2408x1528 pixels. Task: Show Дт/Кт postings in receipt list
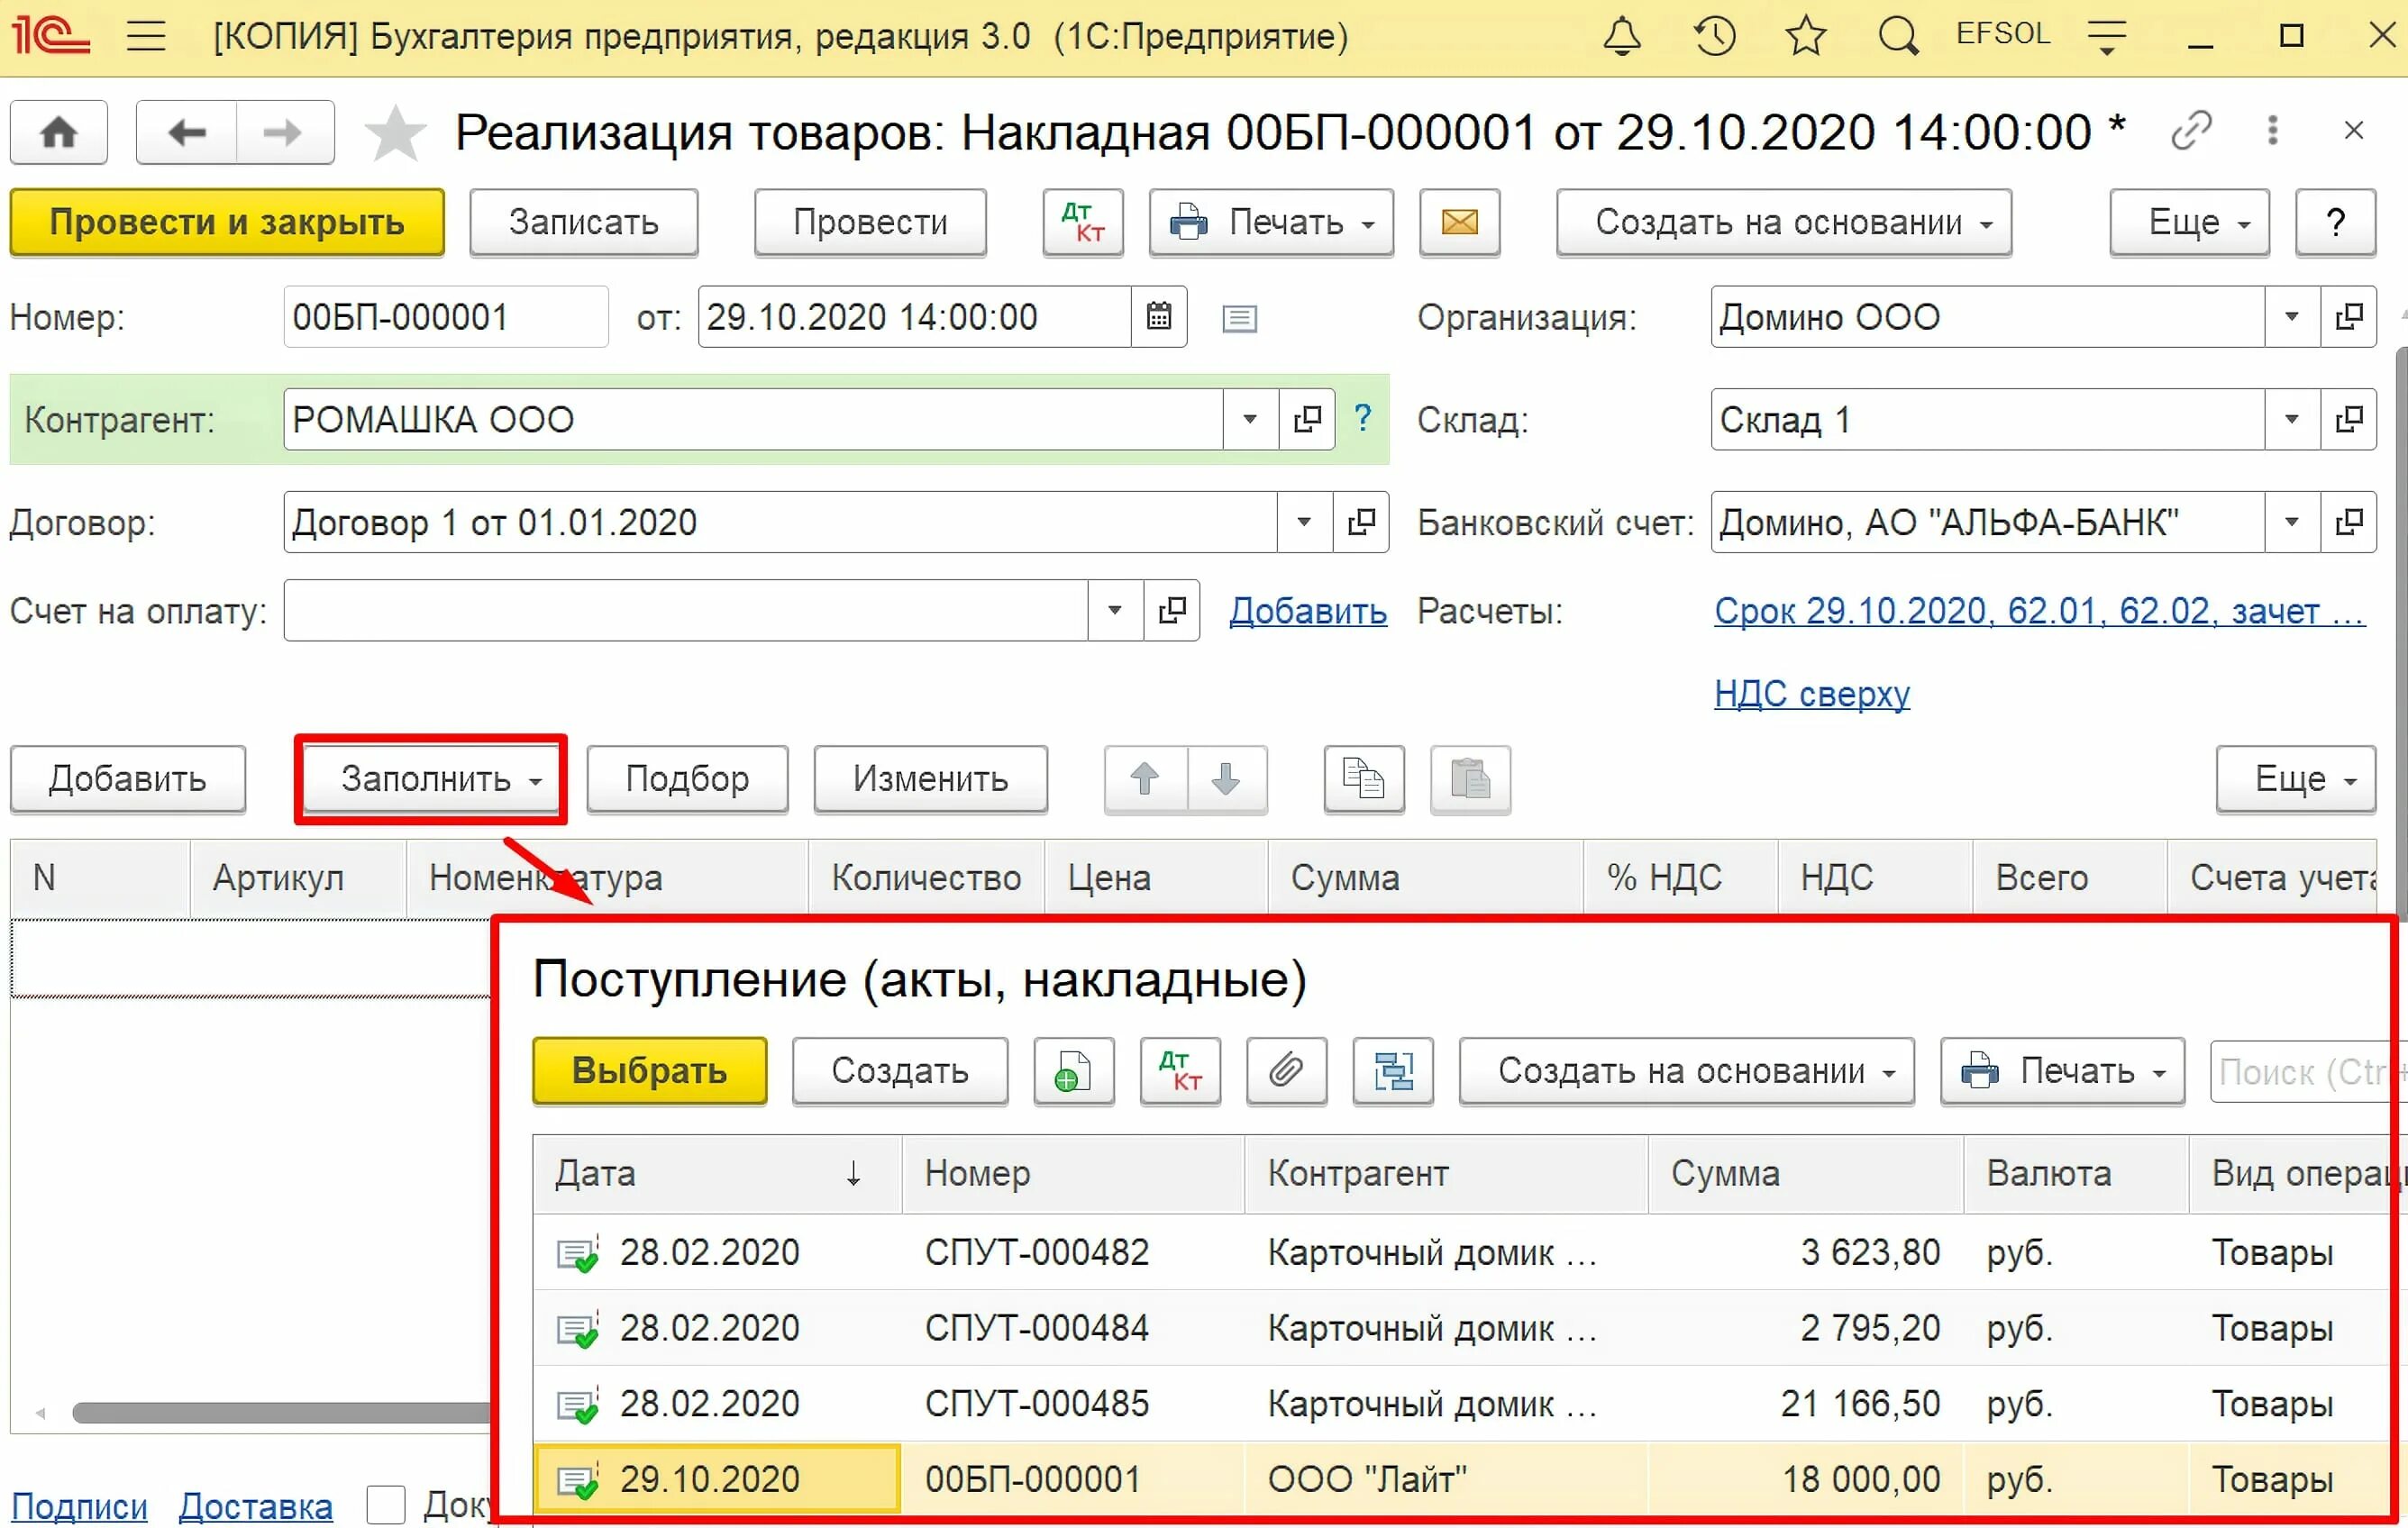point(1180,1071)
